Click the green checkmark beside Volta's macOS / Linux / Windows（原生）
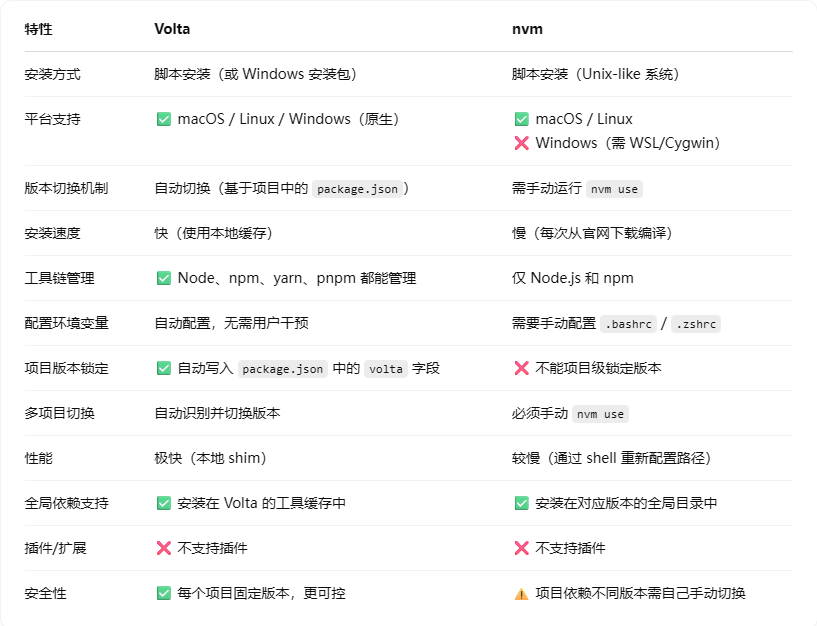The width and height of the screenshot is (817, 626). point(164,120)
